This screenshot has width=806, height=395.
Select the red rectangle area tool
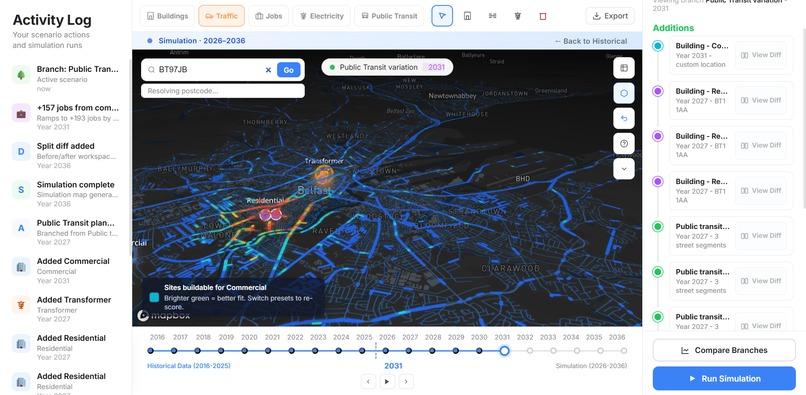tap(543, 16)
